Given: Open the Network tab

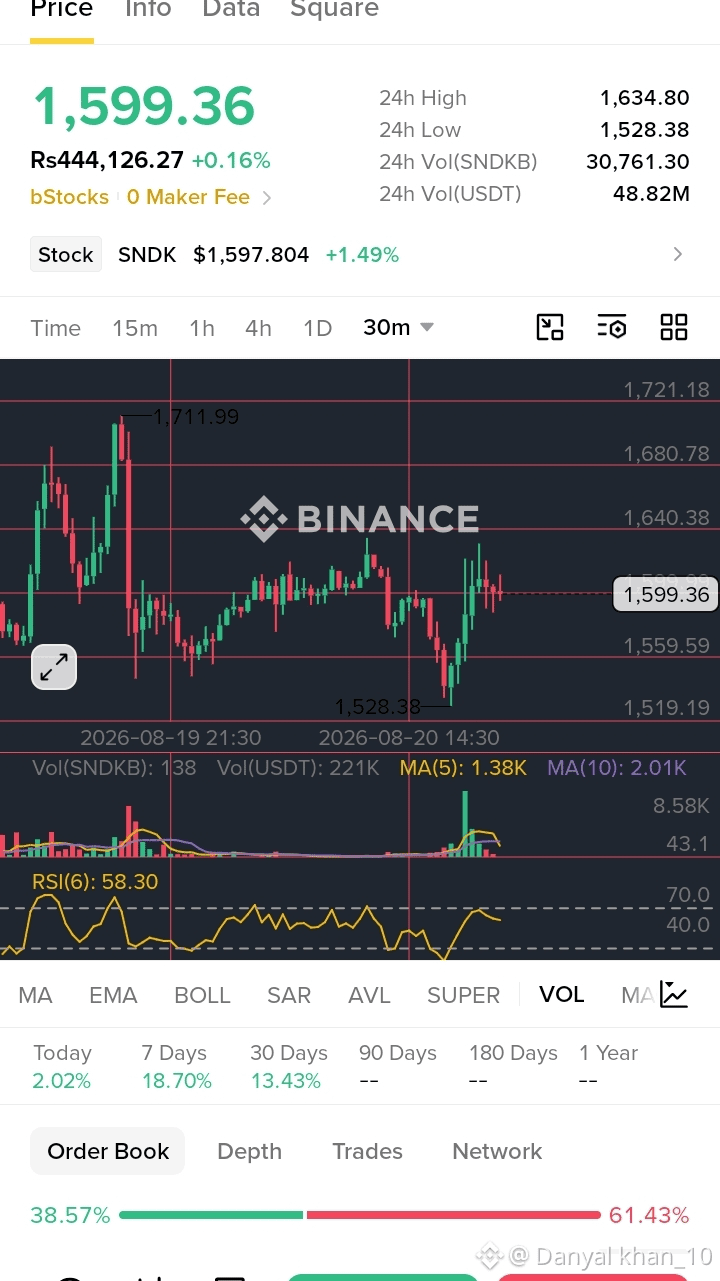Looking at the screenshot, I should click(x=497, y=1151).
